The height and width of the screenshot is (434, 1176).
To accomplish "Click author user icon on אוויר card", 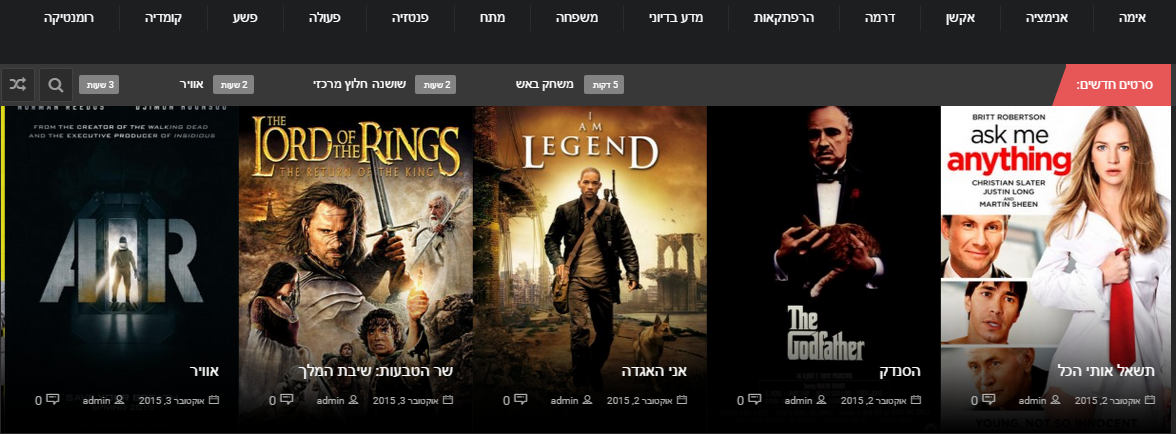I will point(119,400).
